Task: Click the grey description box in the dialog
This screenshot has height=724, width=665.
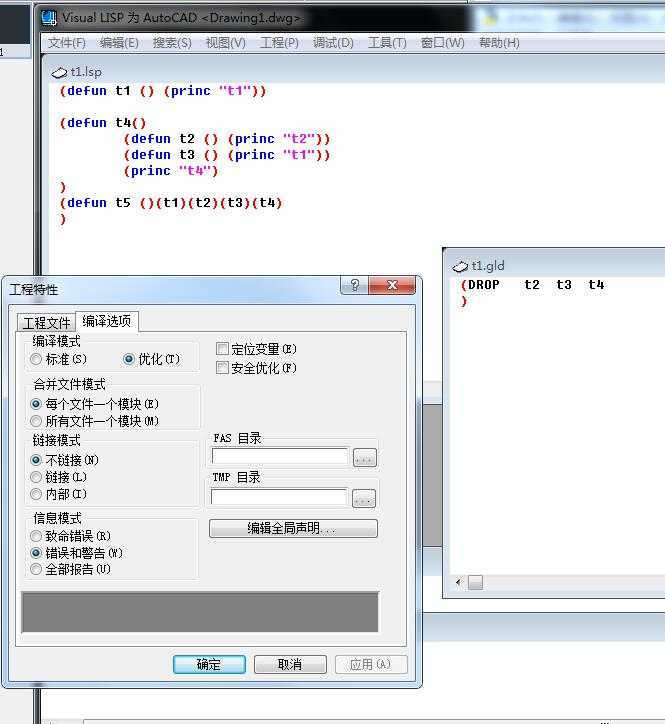Action: coord(200,612)
